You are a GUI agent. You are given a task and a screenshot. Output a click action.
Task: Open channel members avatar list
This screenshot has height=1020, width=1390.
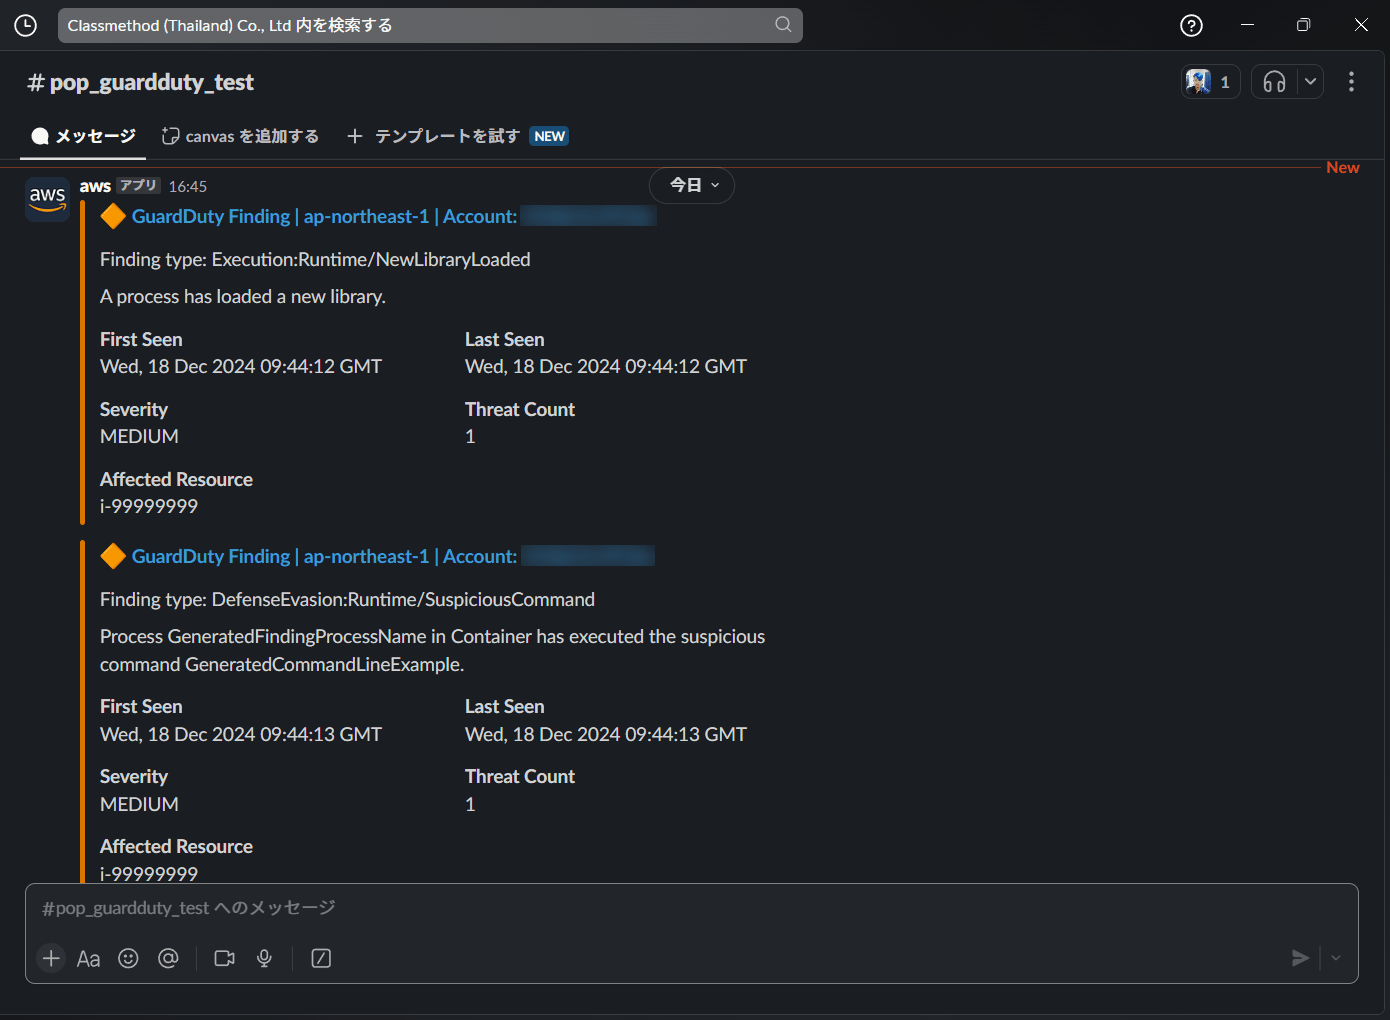coord(1211,82)
